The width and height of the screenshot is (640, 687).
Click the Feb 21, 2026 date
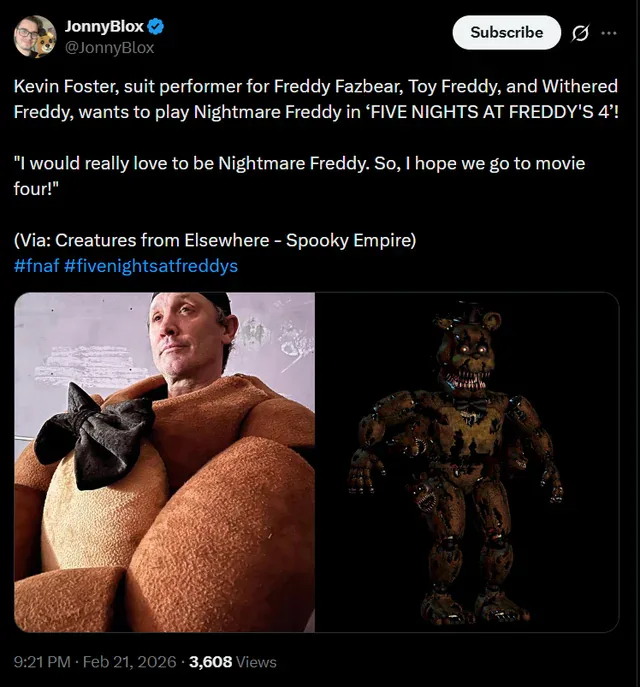130,662
